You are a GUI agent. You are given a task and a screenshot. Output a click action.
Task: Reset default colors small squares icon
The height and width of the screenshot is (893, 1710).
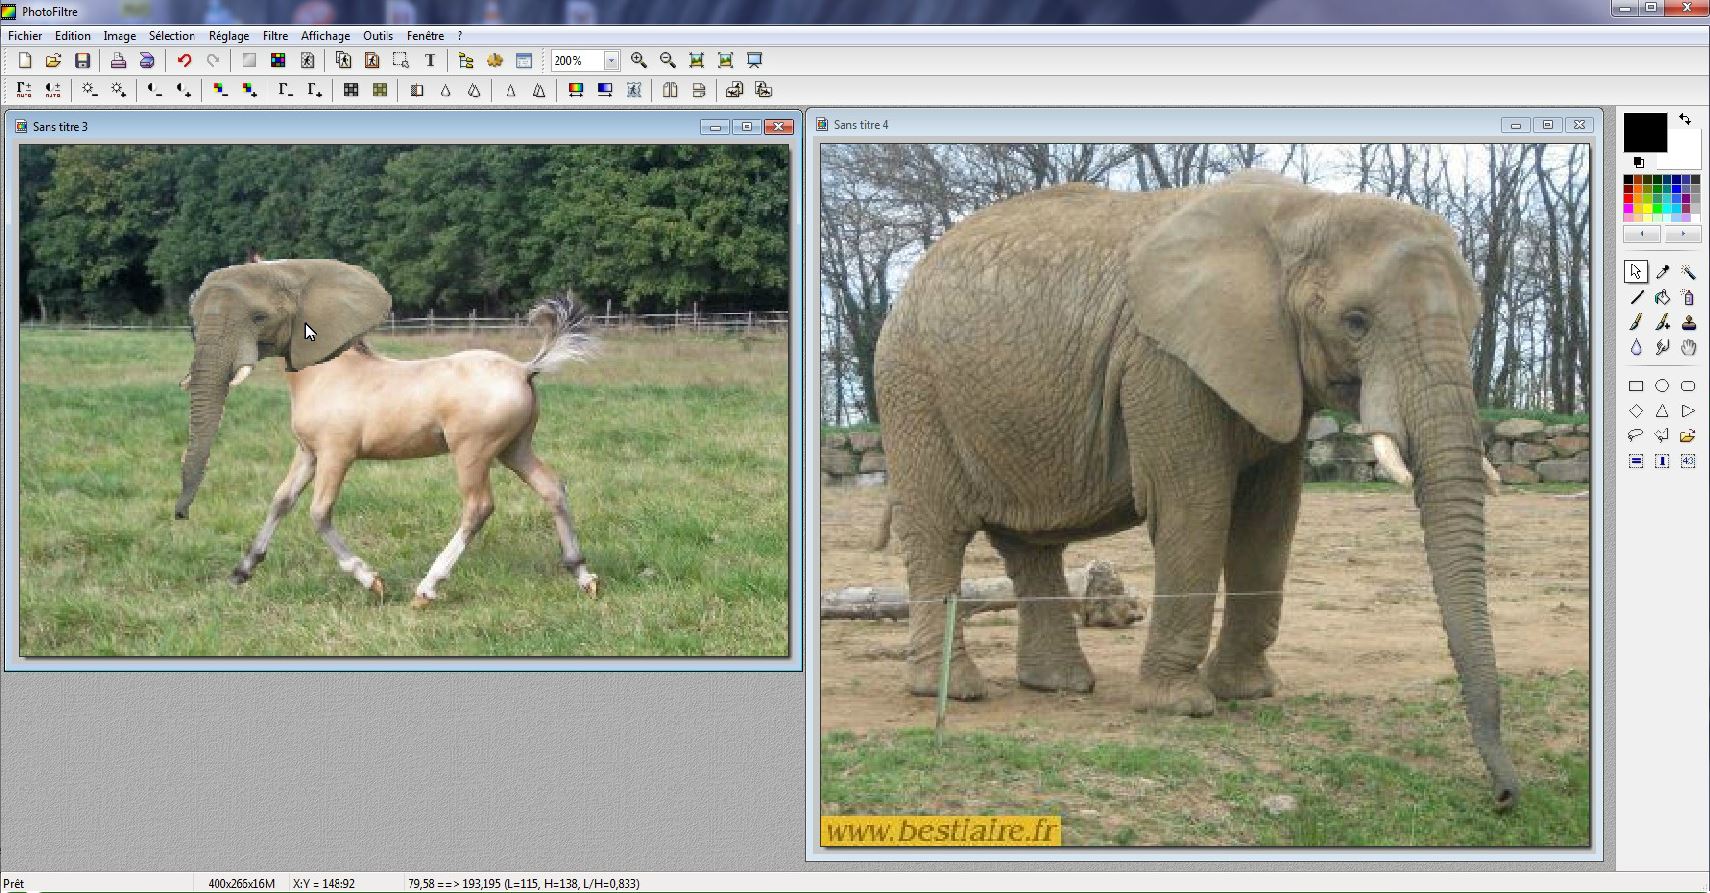tap(1638, 162)
